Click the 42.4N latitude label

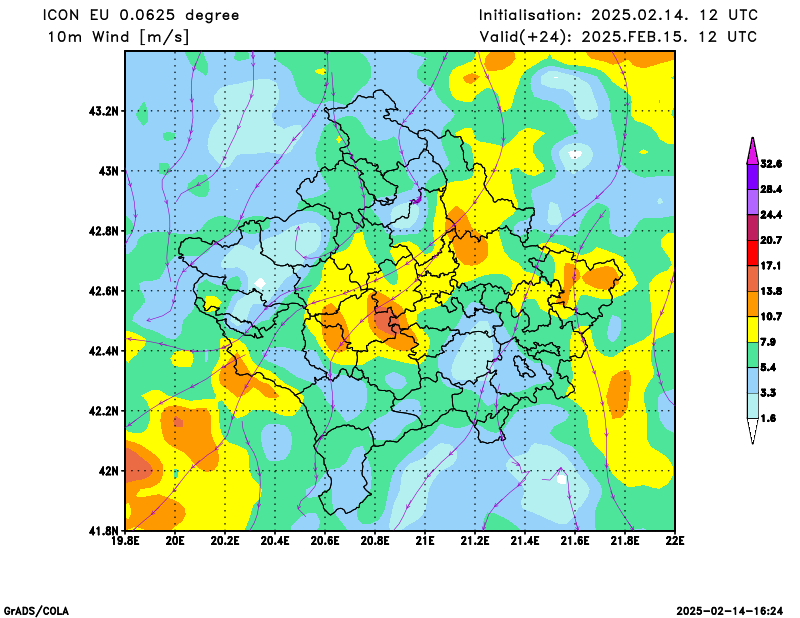[x=104, y=351]
